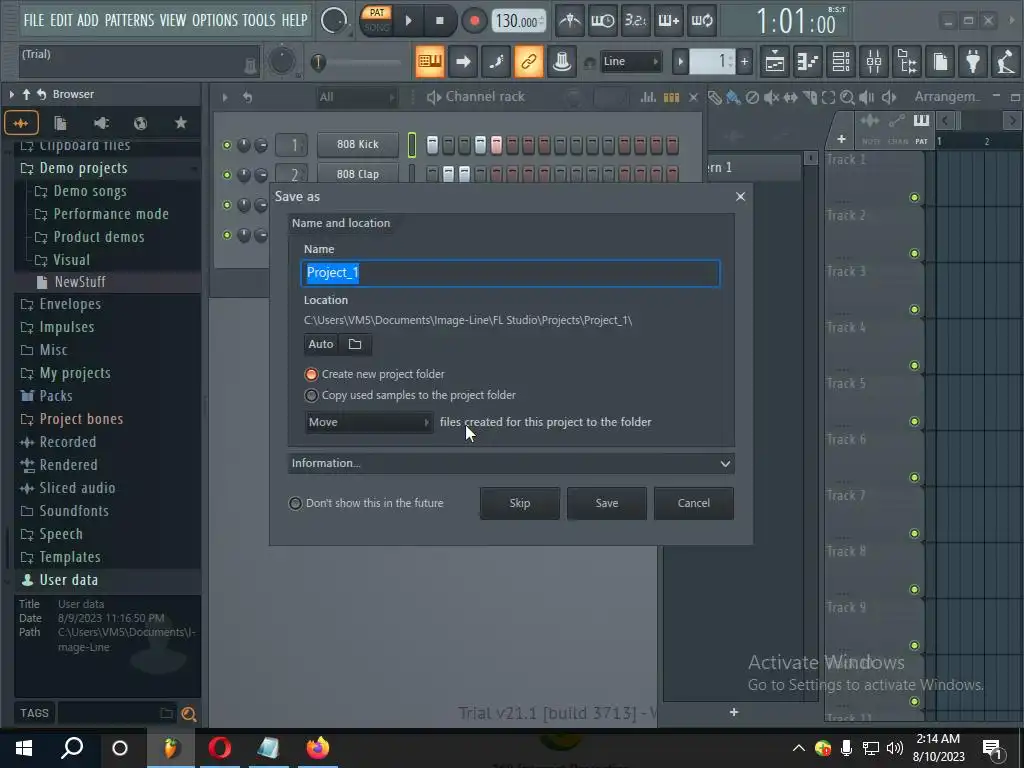Open the playlist view icon
Screen dimensions: 1024x768
pyautogui.click(x=775, y=62)
